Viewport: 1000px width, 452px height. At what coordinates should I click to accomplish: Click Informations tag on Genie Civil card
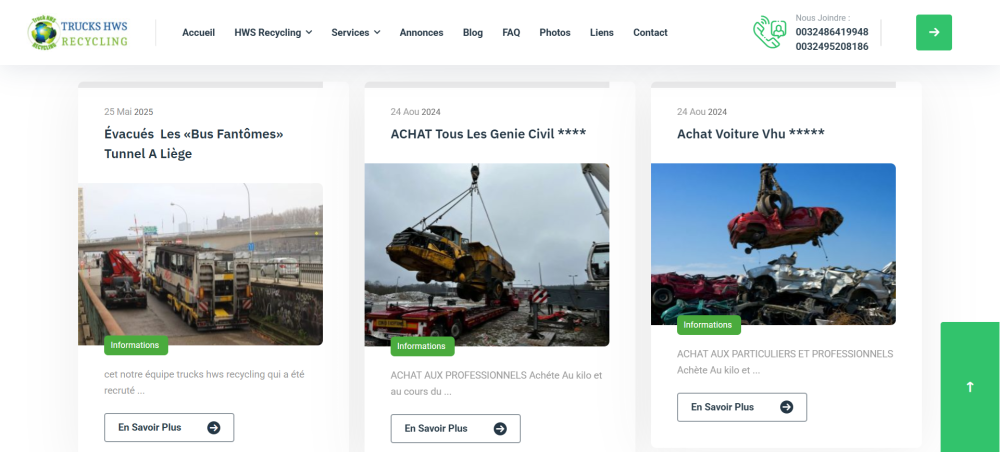coord(422,346)
